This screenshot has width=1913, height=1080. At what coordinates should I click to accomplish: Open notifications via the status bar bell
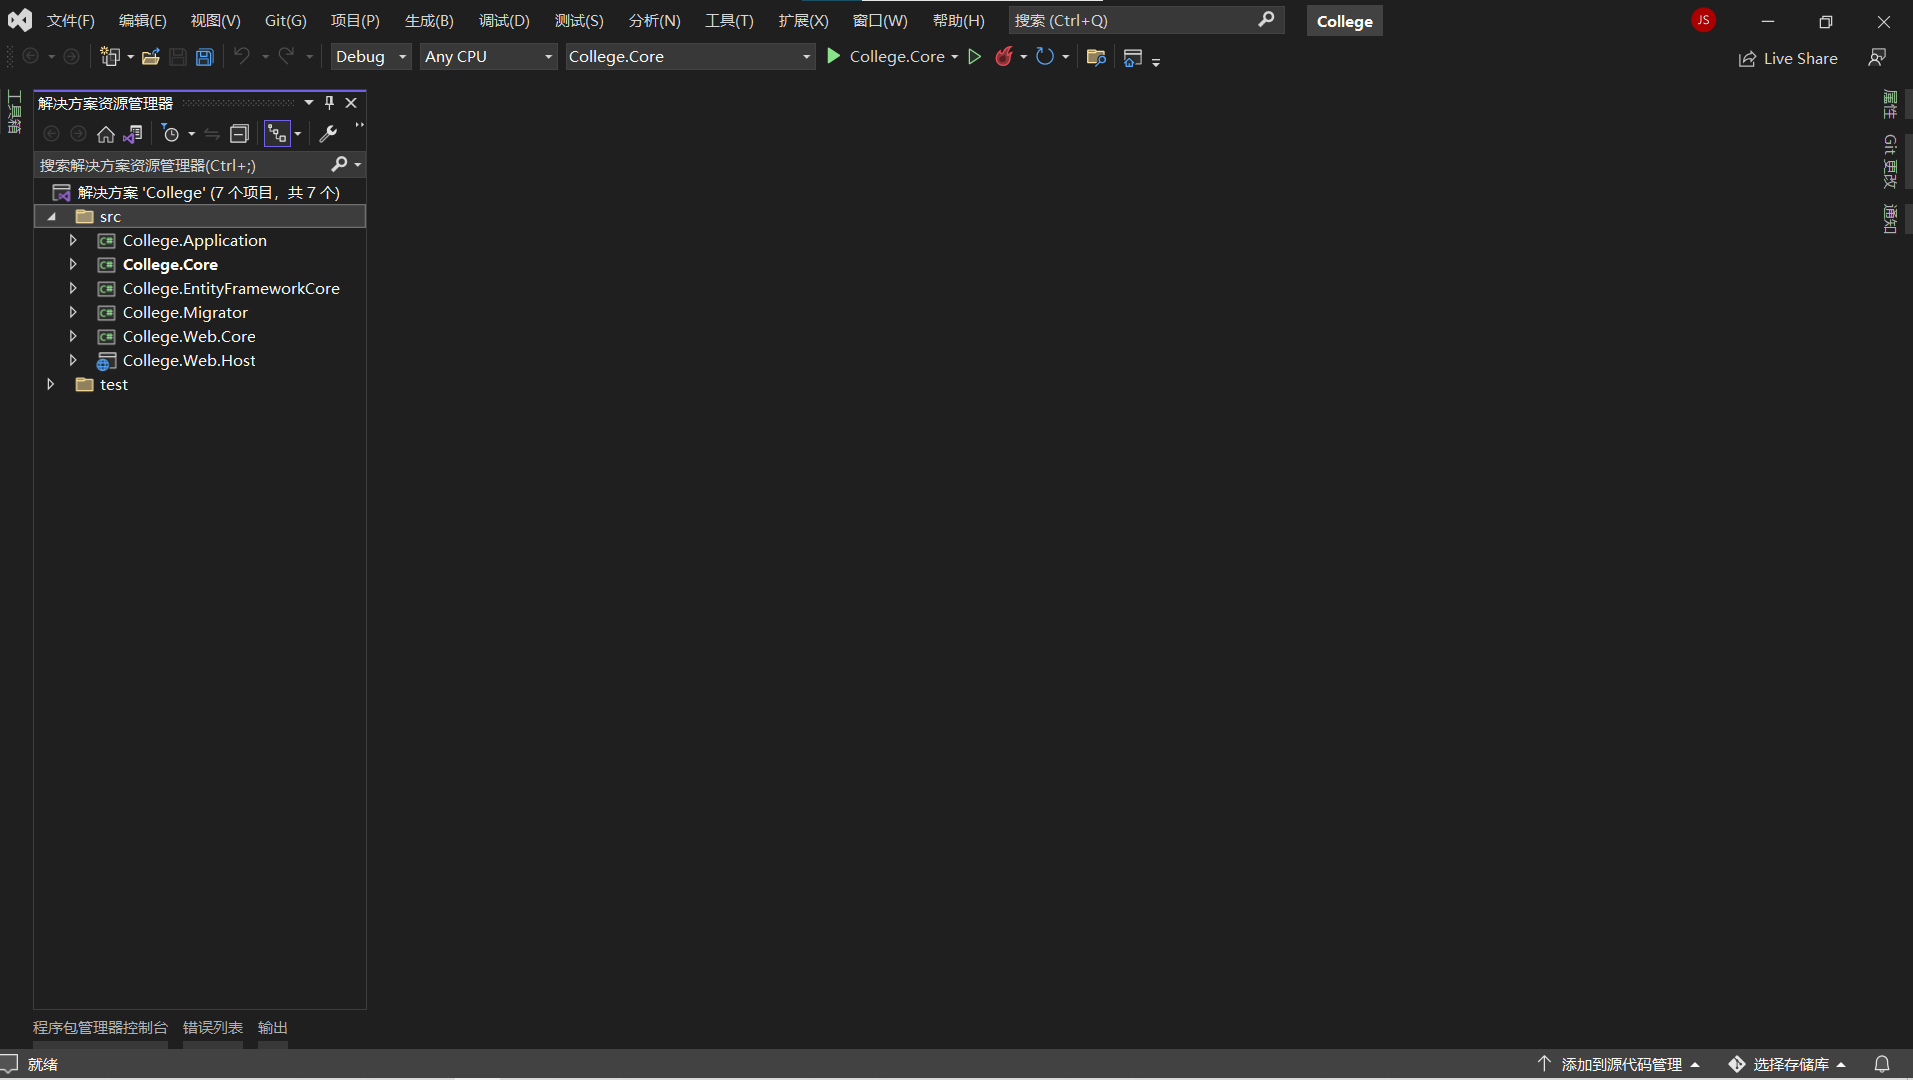coord(1882,1064)
